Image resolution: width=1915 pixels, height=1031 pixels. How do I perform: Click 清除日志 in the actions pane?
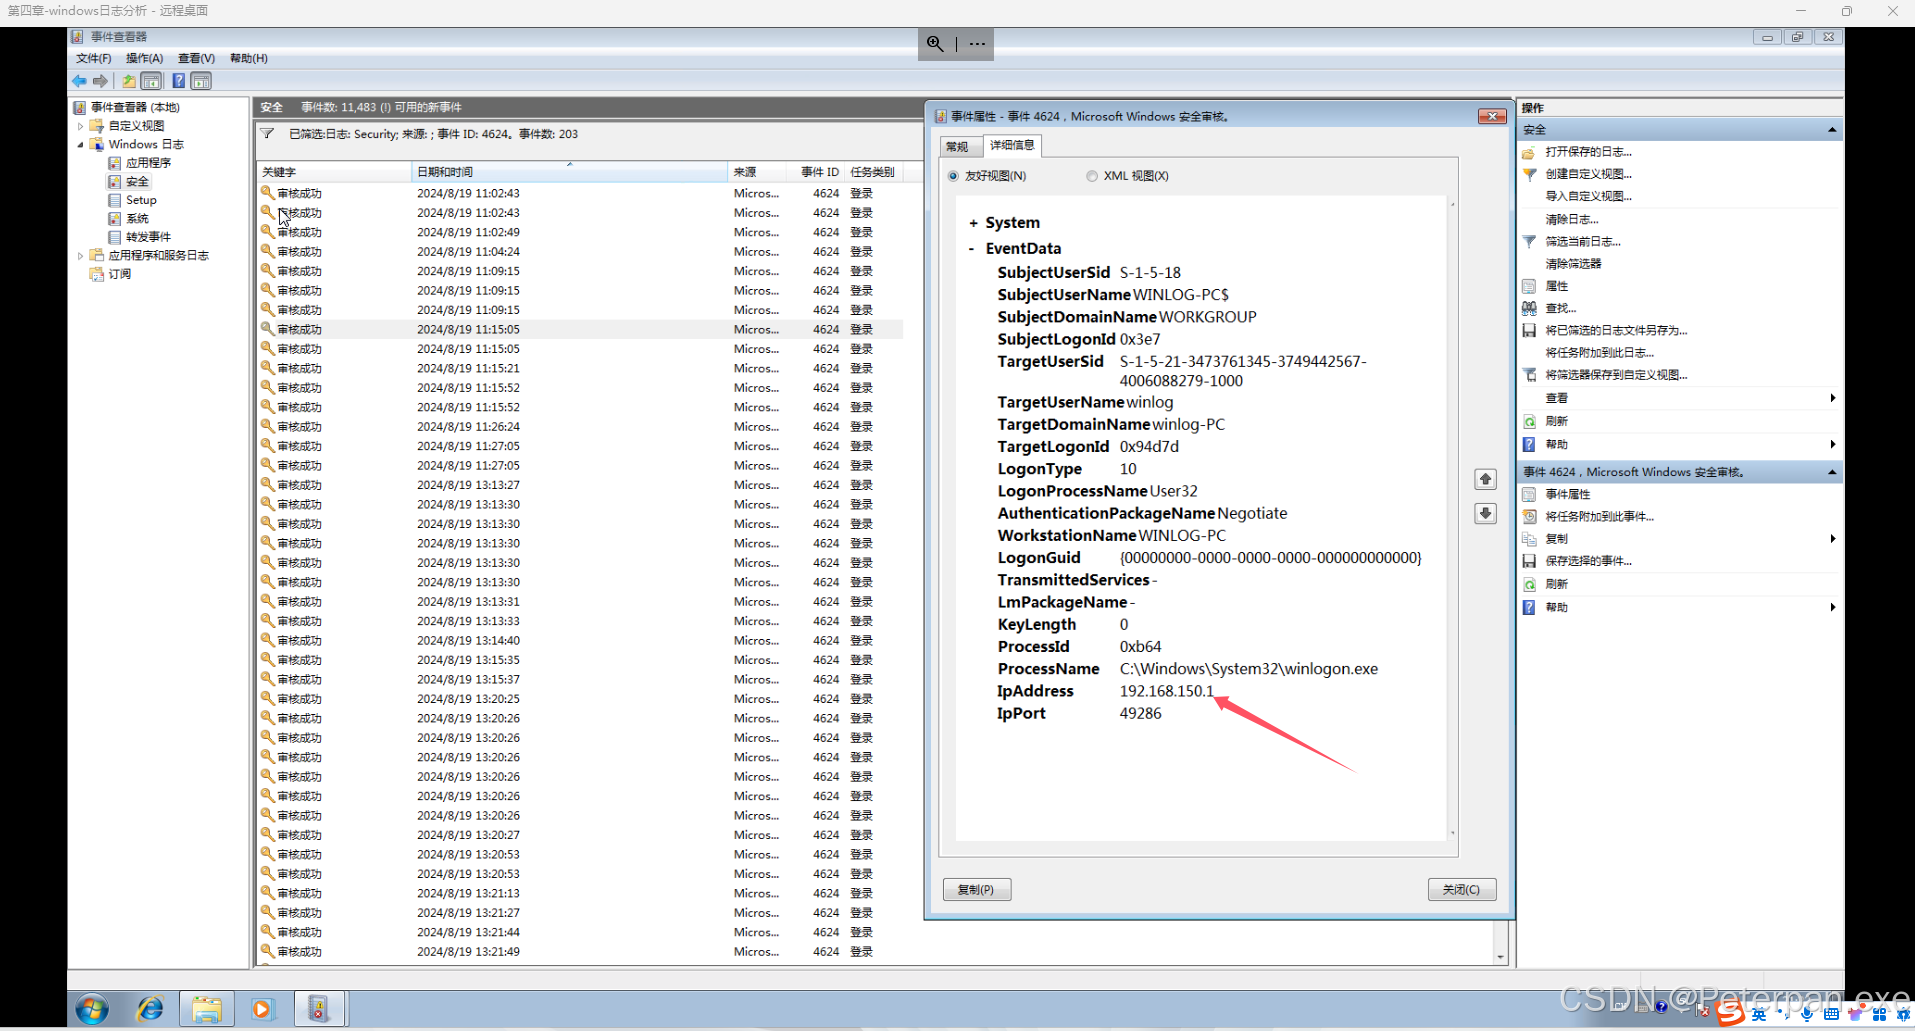point(1572,219)
